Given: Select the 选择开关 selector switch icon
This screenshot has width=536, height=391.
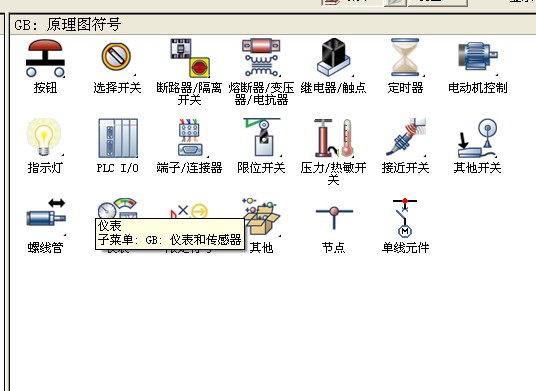Looking at the screenshot, I should 117,58.
